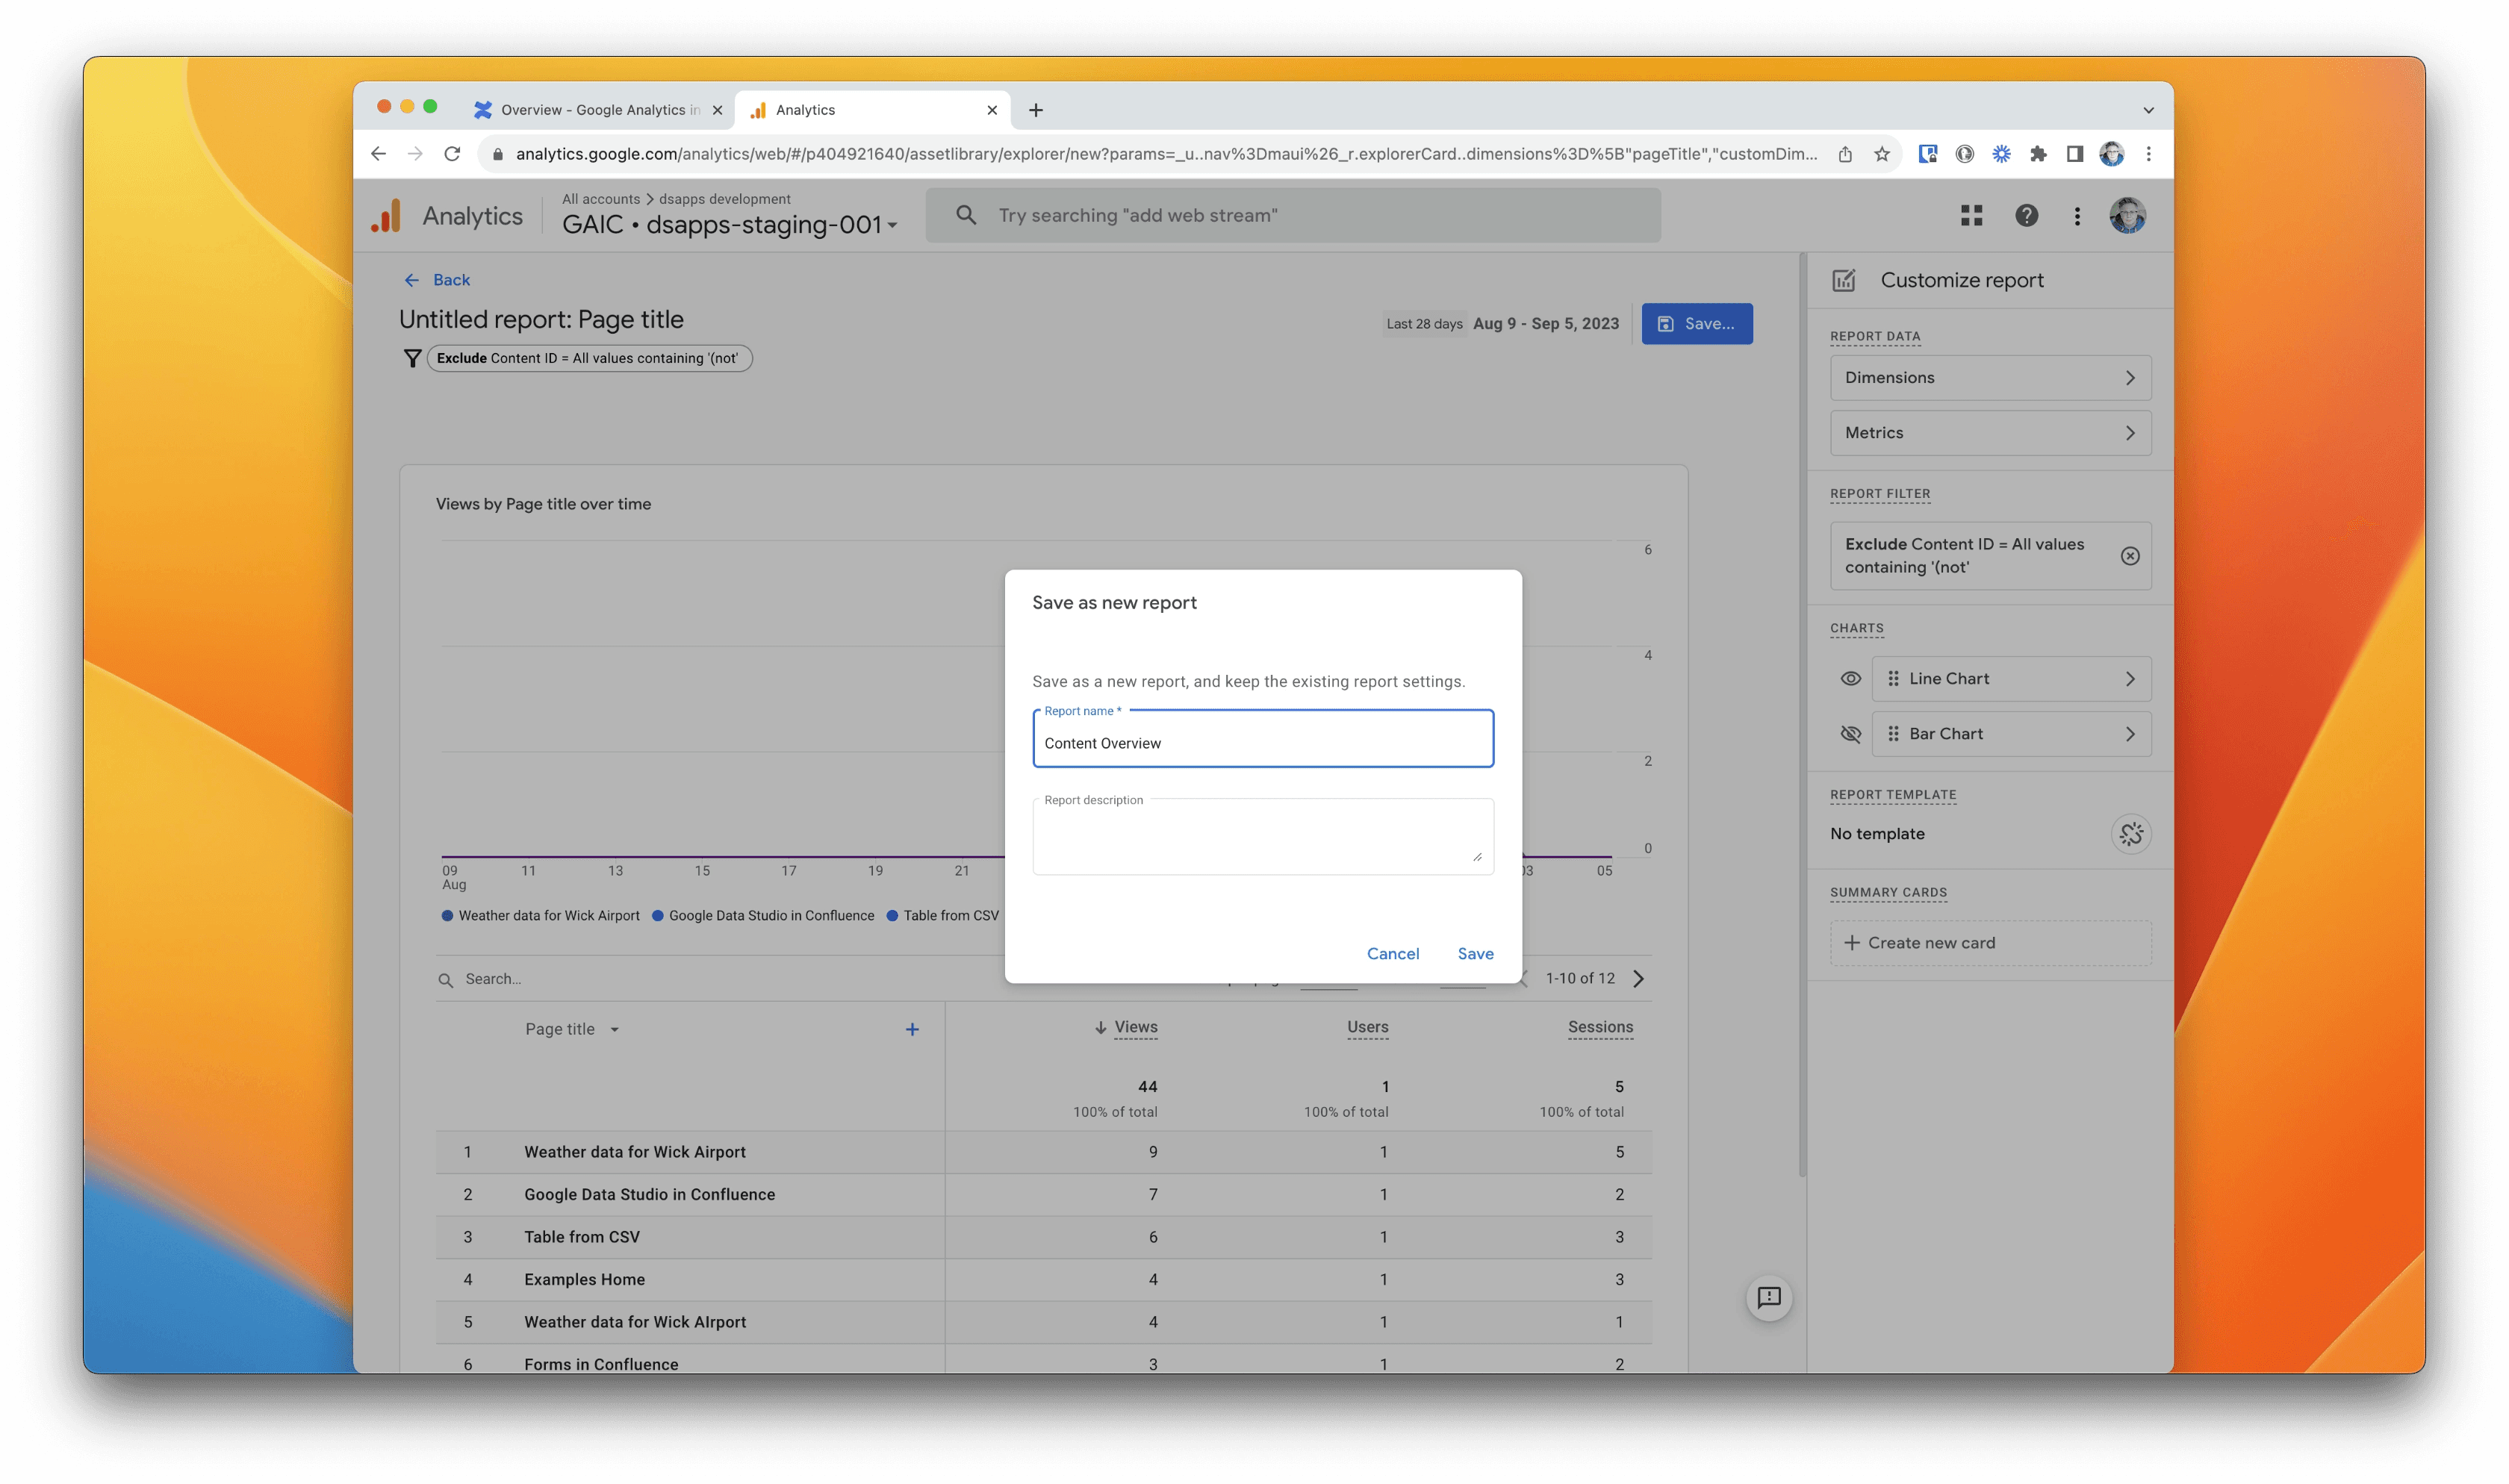Toggle Line Chart visibility eye icon

(x=1850, y=678)
